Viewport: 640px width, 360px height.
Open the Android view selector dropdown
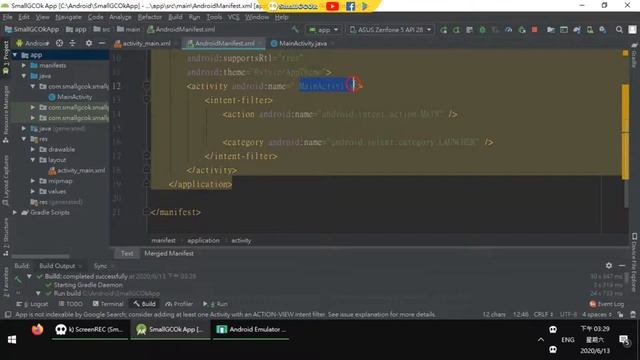click(x=33, y=43)
